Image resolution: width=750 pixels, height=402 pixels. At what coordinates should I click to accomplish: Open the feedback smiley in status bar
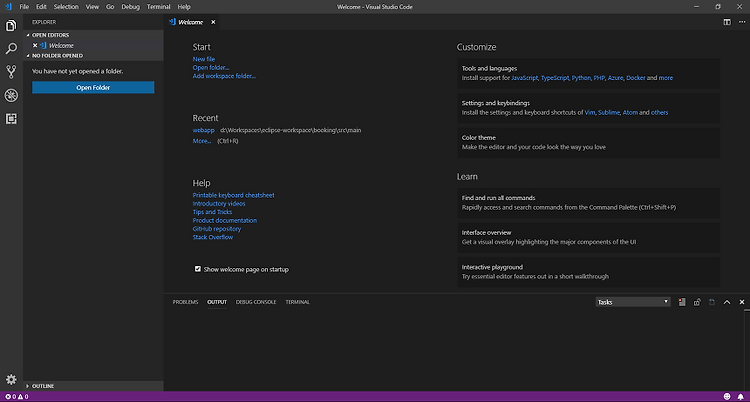tap(727, 397)
